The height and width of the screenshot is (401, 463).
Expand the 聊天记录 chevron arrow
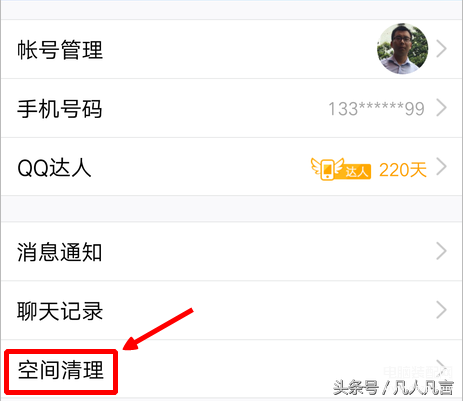tap(442, 310)
